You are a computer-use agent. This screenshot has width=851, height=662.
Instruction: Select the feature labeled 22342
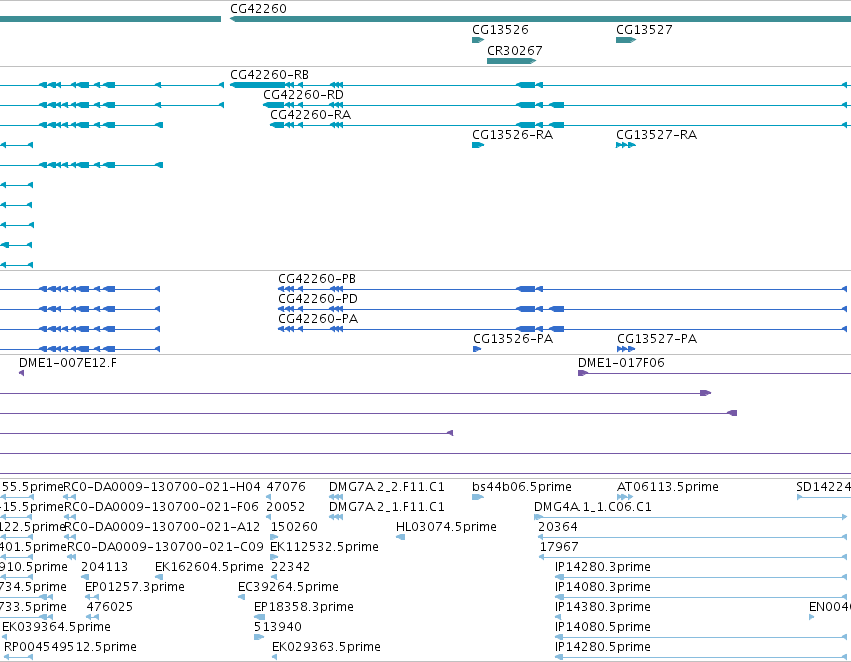(x=290, y=567)
